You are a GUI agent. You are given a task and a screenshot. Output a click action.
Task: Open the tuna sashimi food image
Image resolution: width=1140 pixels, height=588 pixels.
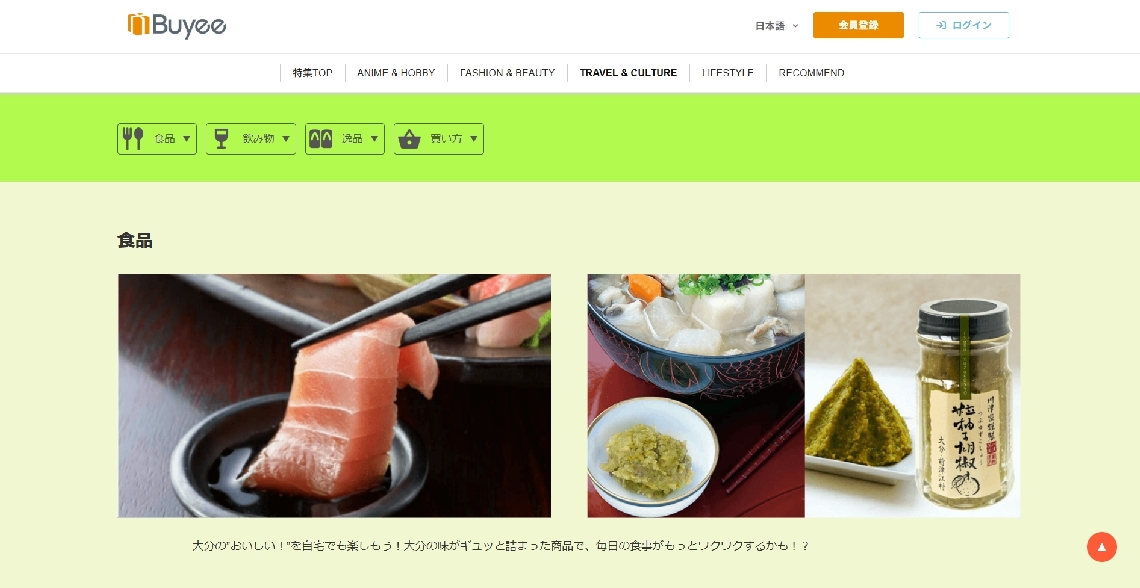tap(334, 395)
